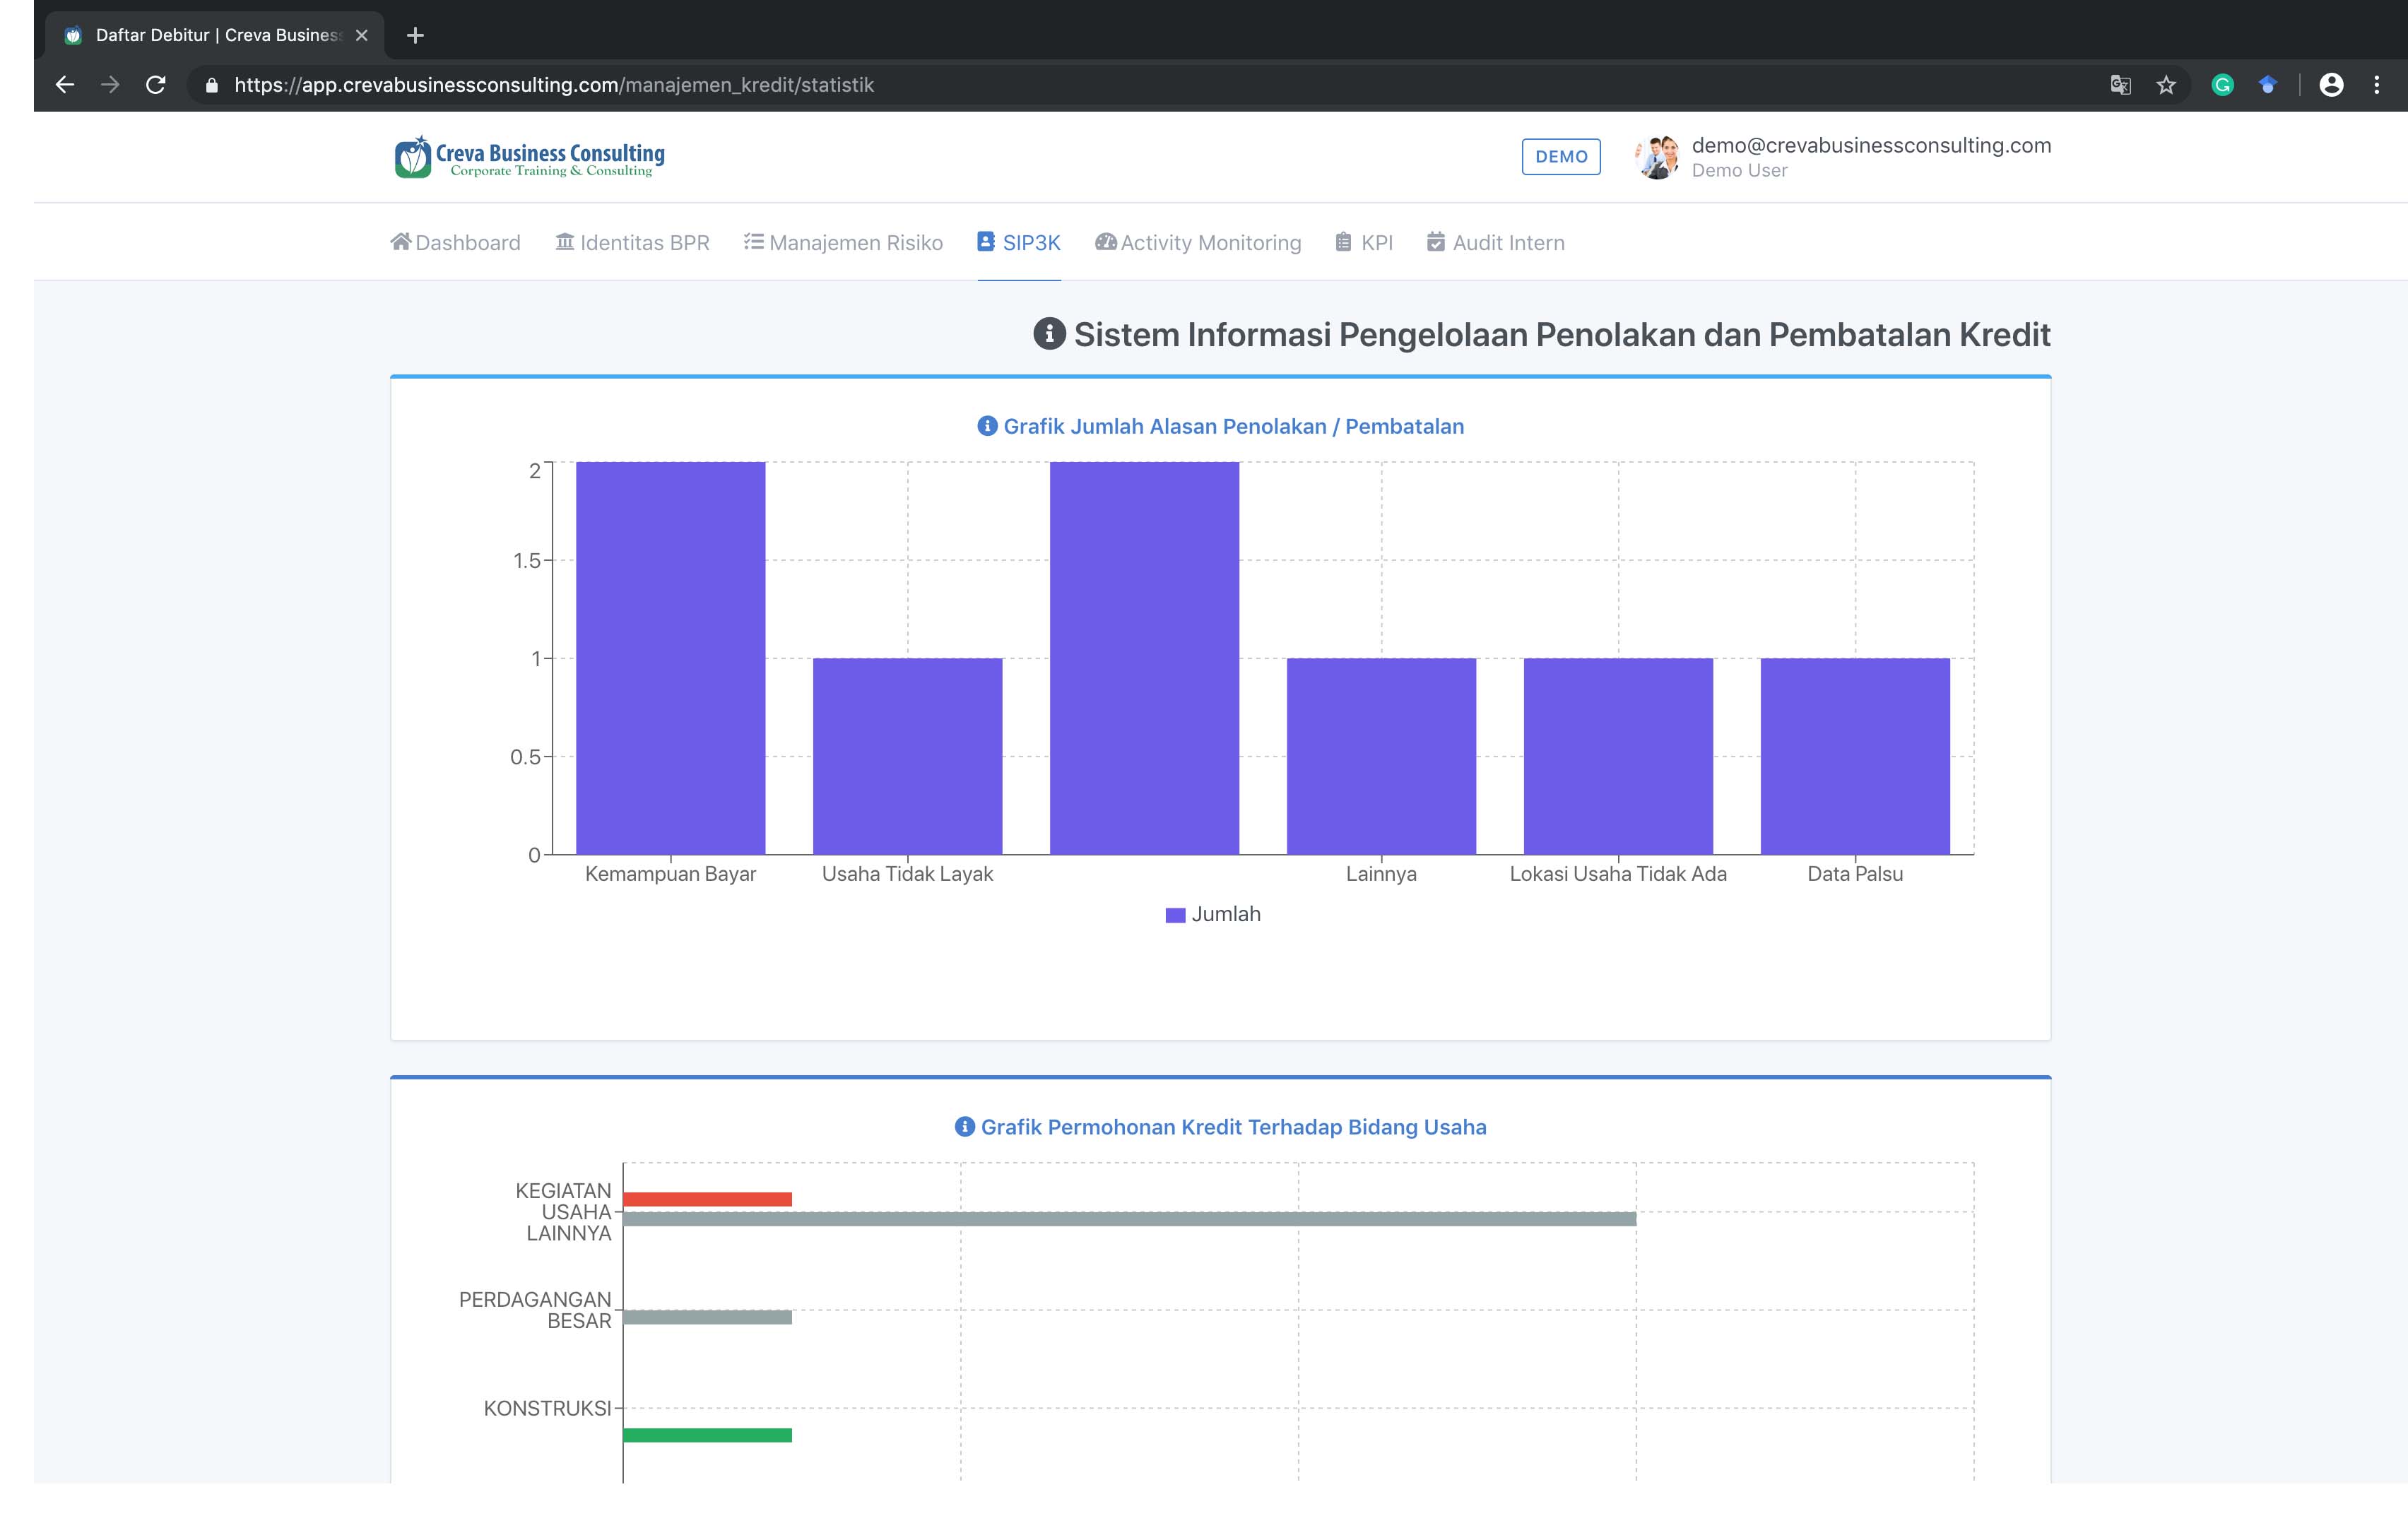Screen dimensions: 2408x1523
Task: Click the DEMO button
Action: tap(1561, 157)
